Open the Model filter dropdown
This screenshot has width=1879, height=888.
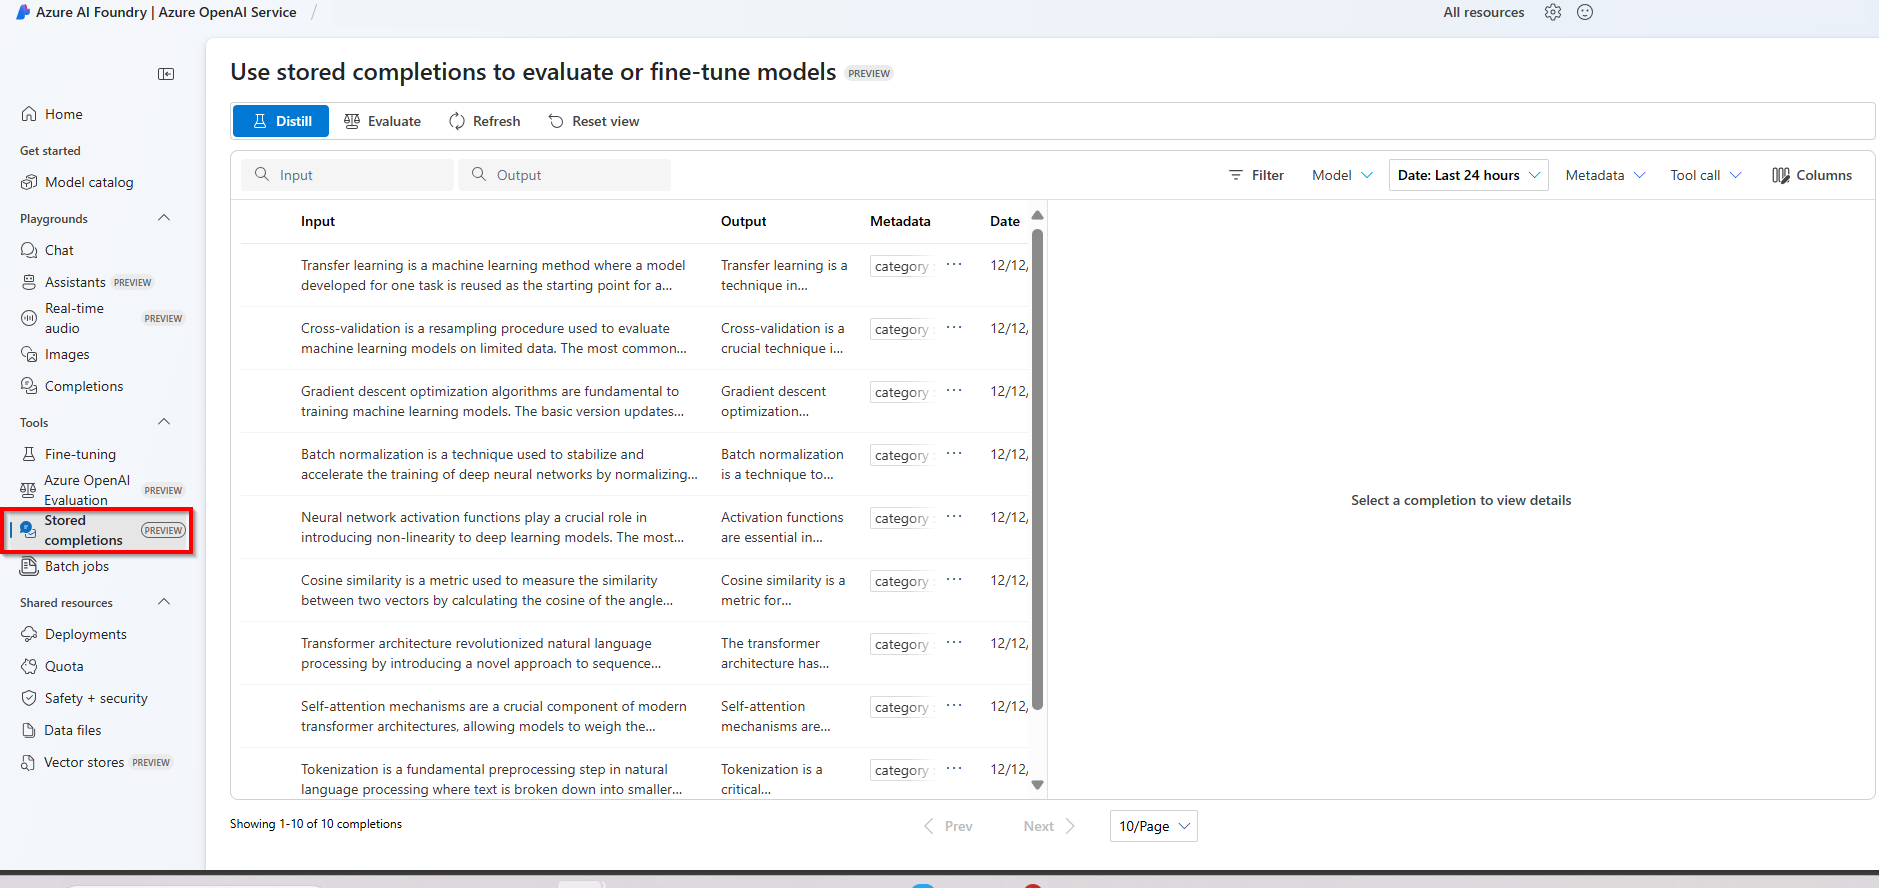[1342, 175]
